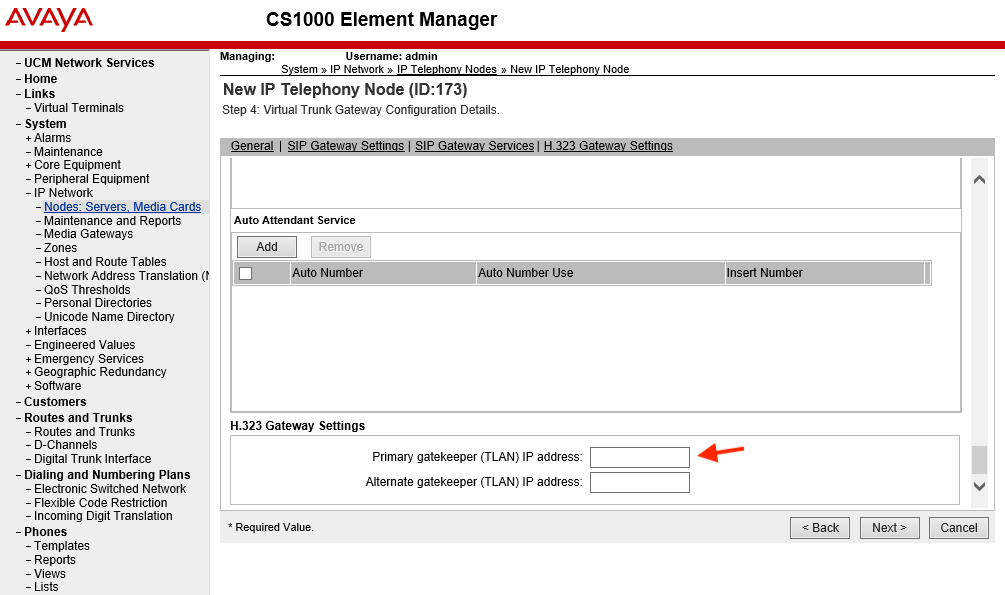Open QoS Thresholds in sidebar
The width and height of the screenshot is (1005, 595).
[x=87, y=290]
